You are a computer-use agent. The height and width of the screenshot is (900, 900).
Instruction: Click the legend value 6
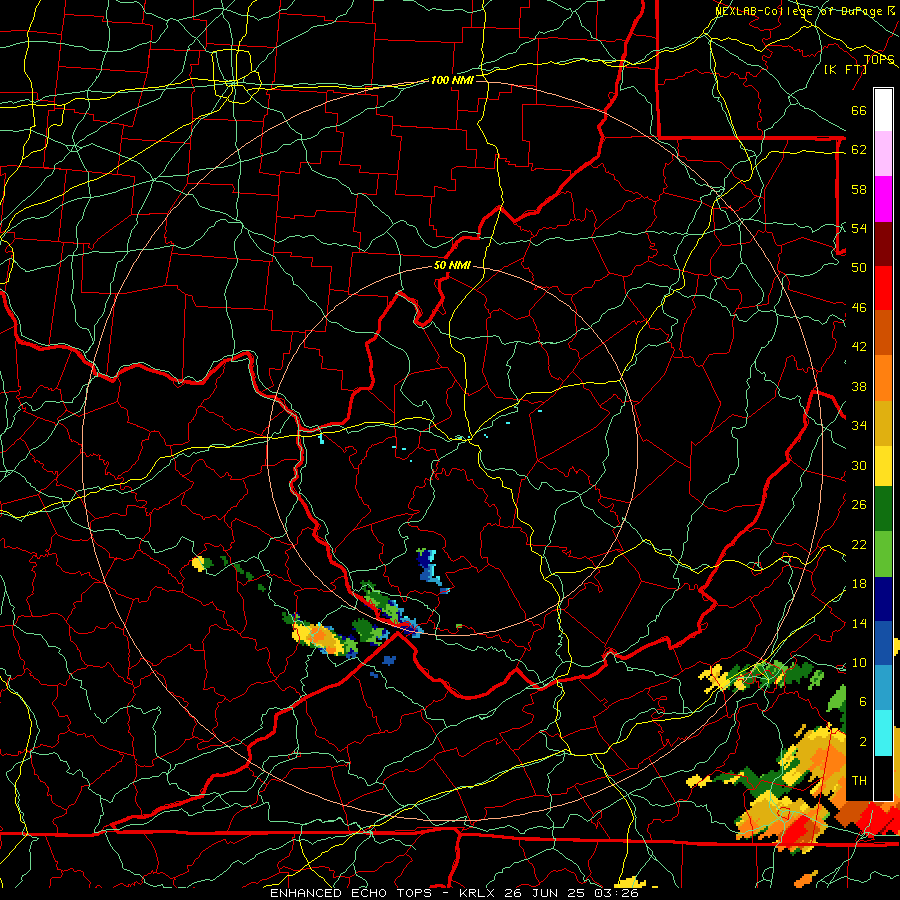pyautogui.click(x=862, y=702)
